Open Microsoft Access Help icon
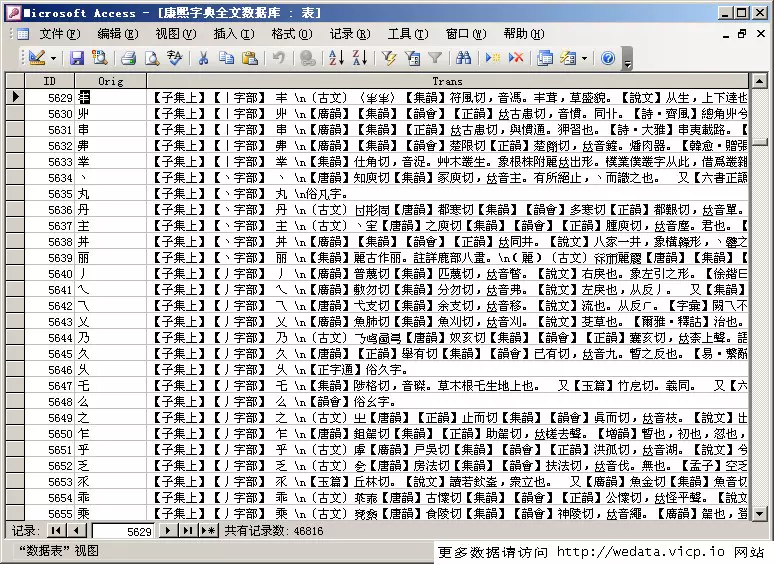The width and height of the screenshot is (774, 564). [608, 58]
